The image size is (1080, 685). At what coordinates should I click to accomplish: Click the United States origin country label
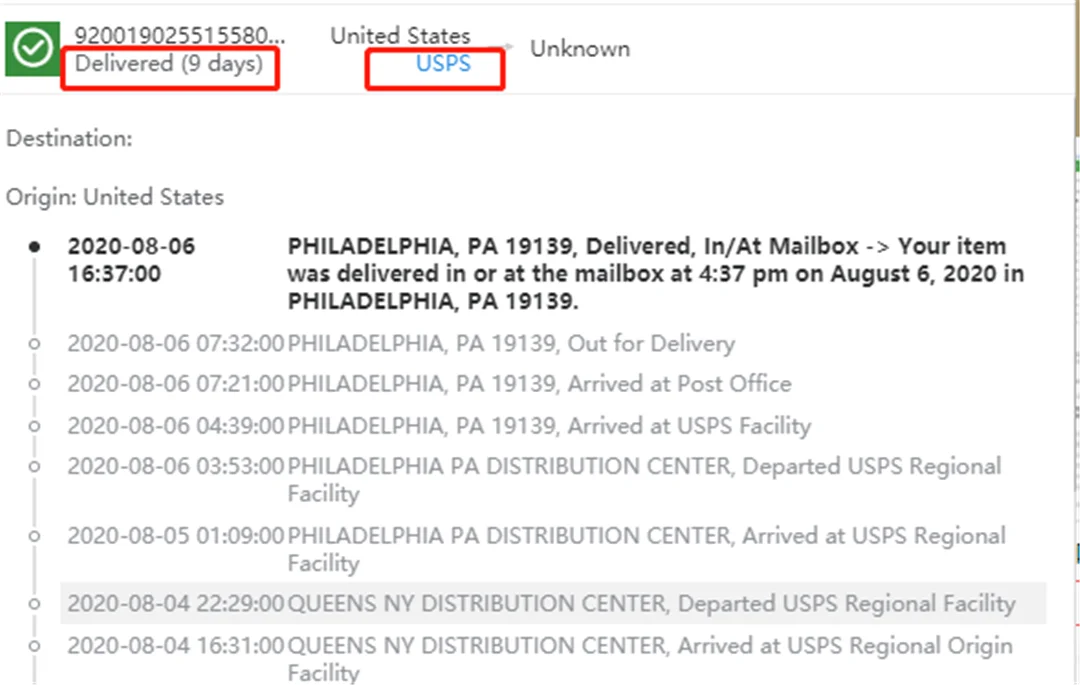(400, 35)
